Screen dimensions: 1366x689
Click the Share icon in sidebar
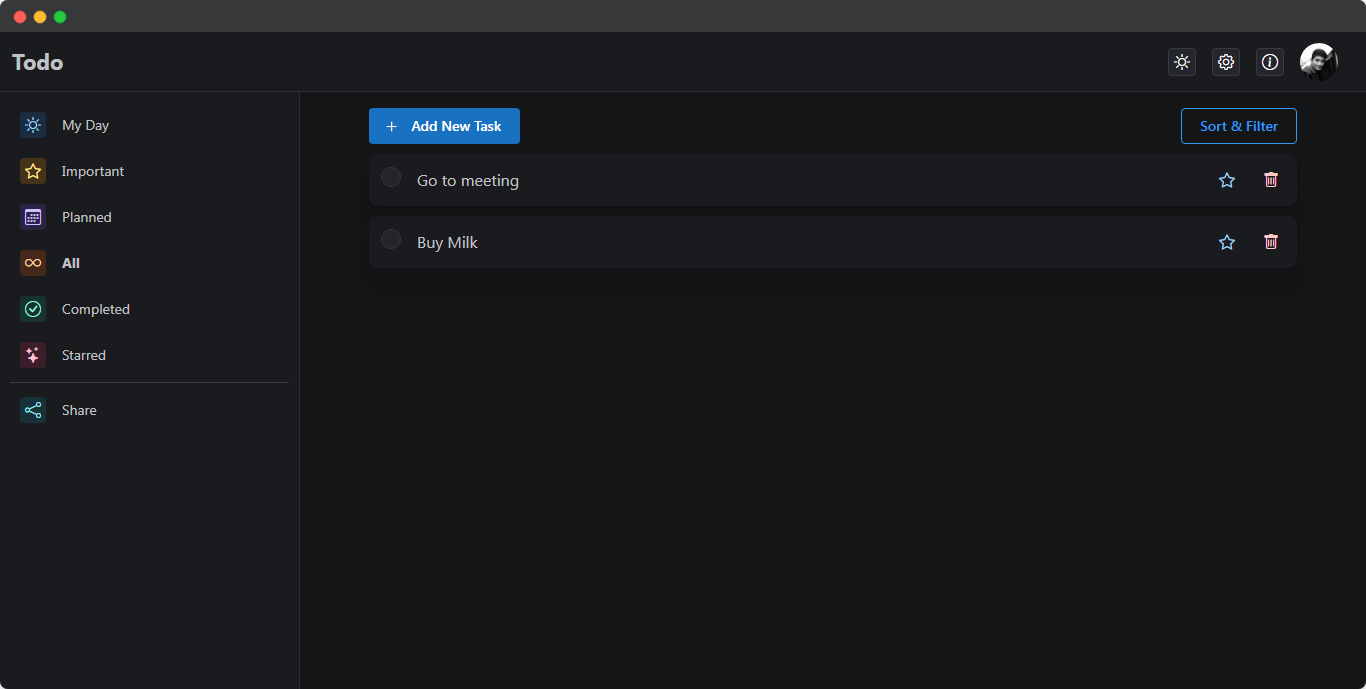(x=32, y=410)
